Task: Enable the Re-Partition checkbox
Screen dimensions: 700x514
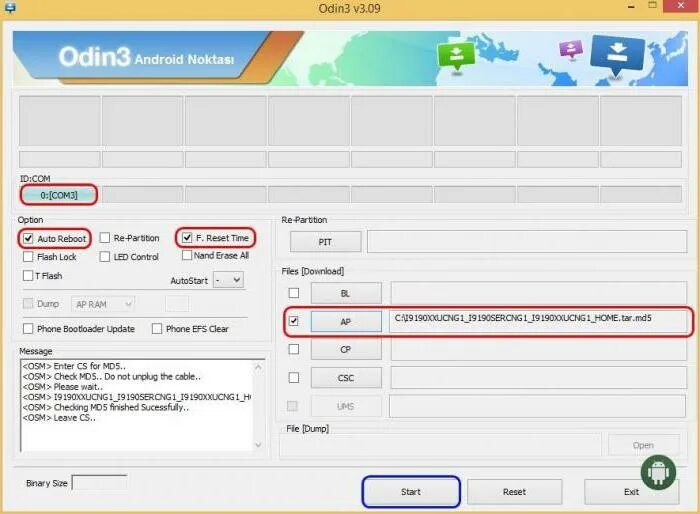Action: (x=104, y=238)
